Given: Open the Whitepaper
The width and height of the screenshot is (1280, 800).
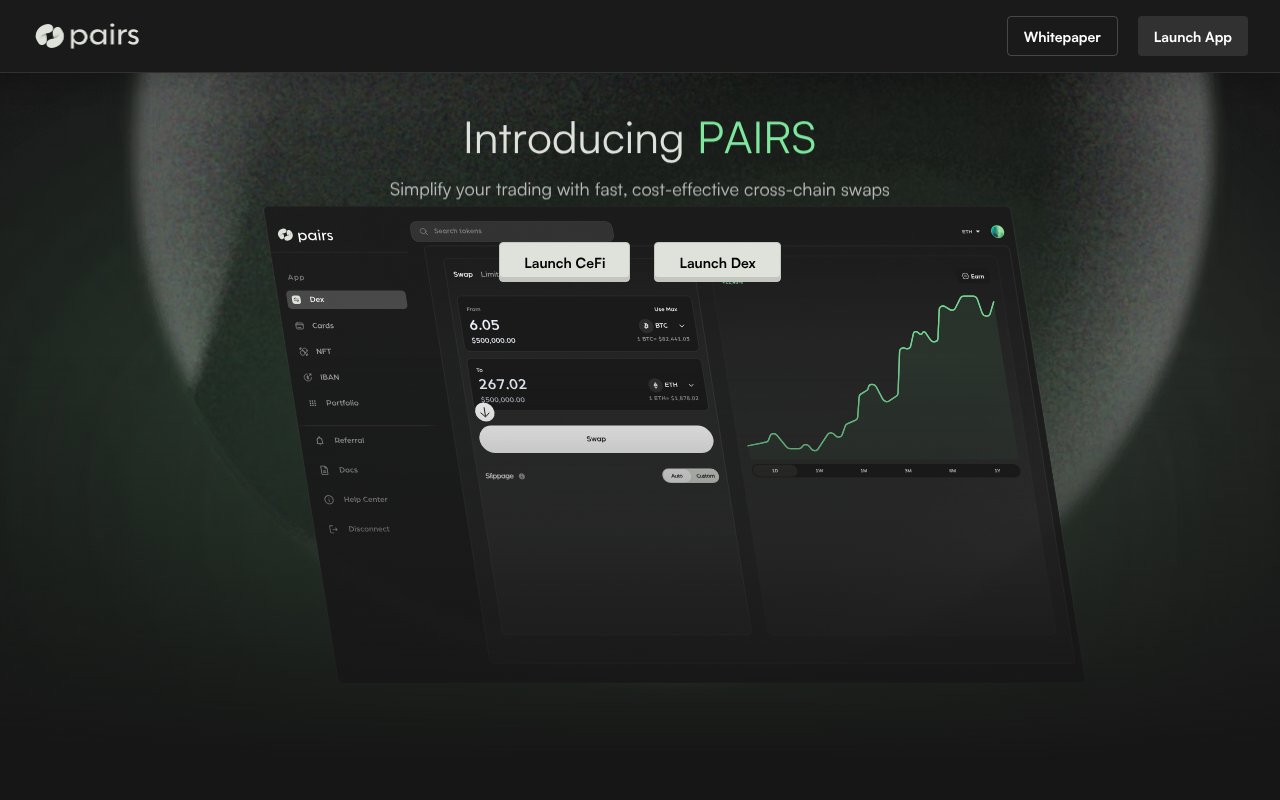Looking at the screenshot, I should (1062, 36).
